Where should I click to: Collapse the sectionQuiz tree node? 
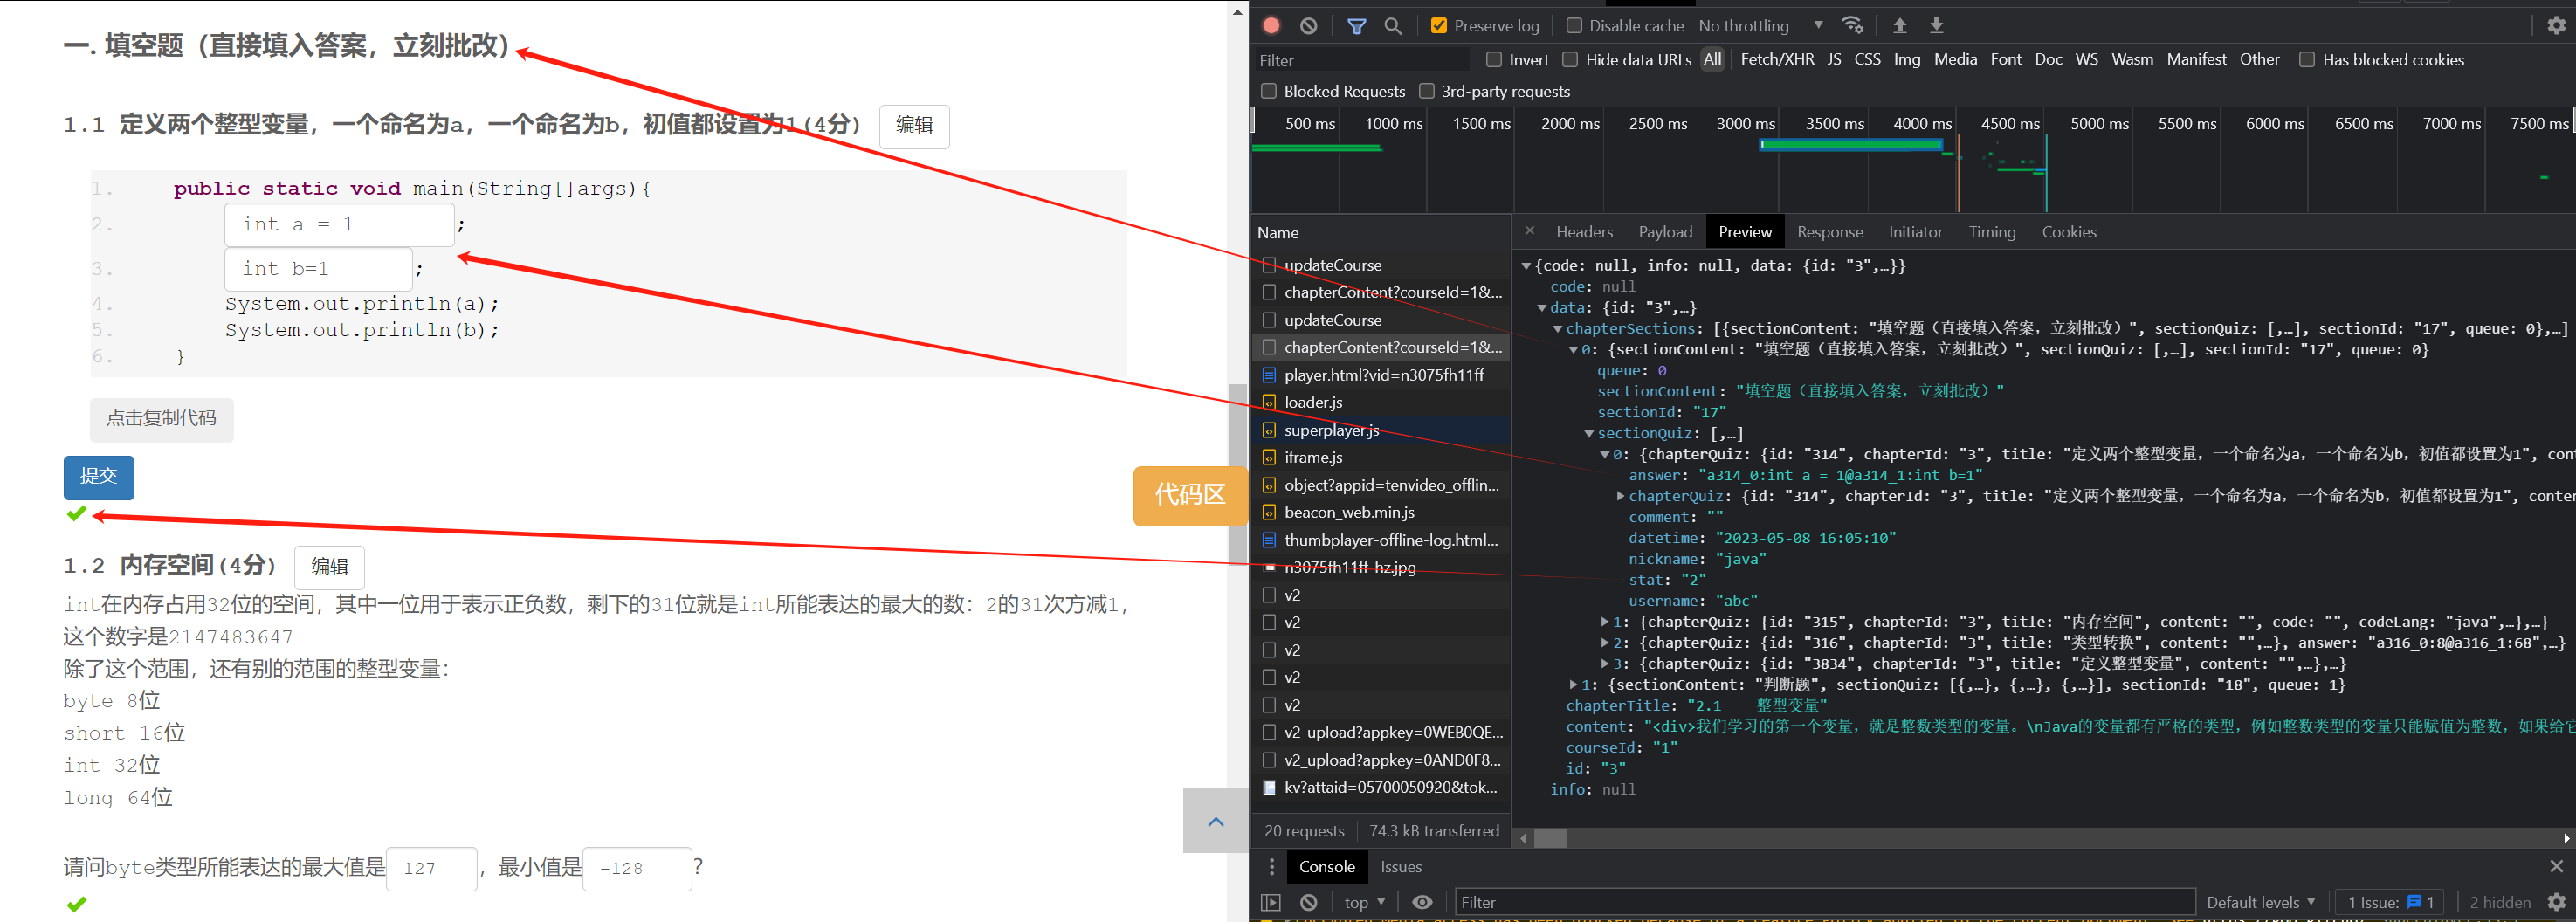[1589, 434]
